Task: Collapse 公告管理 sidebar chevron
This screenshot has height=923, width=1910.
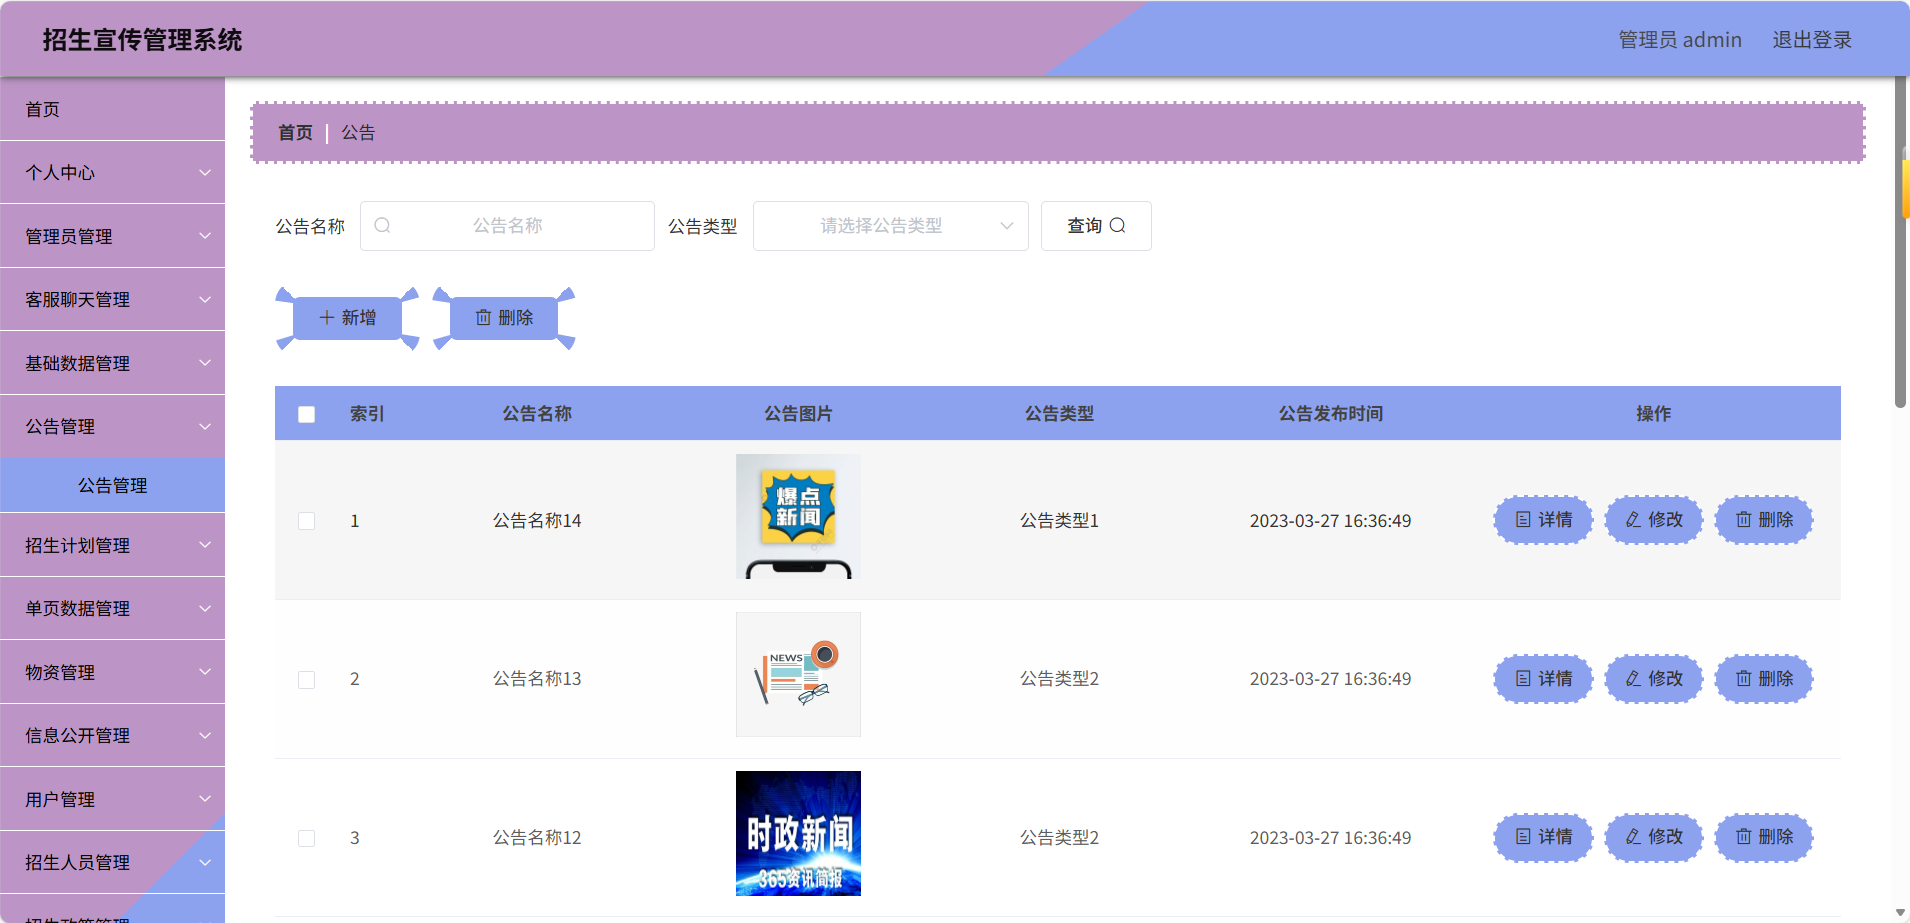Action: click(205, 426)
